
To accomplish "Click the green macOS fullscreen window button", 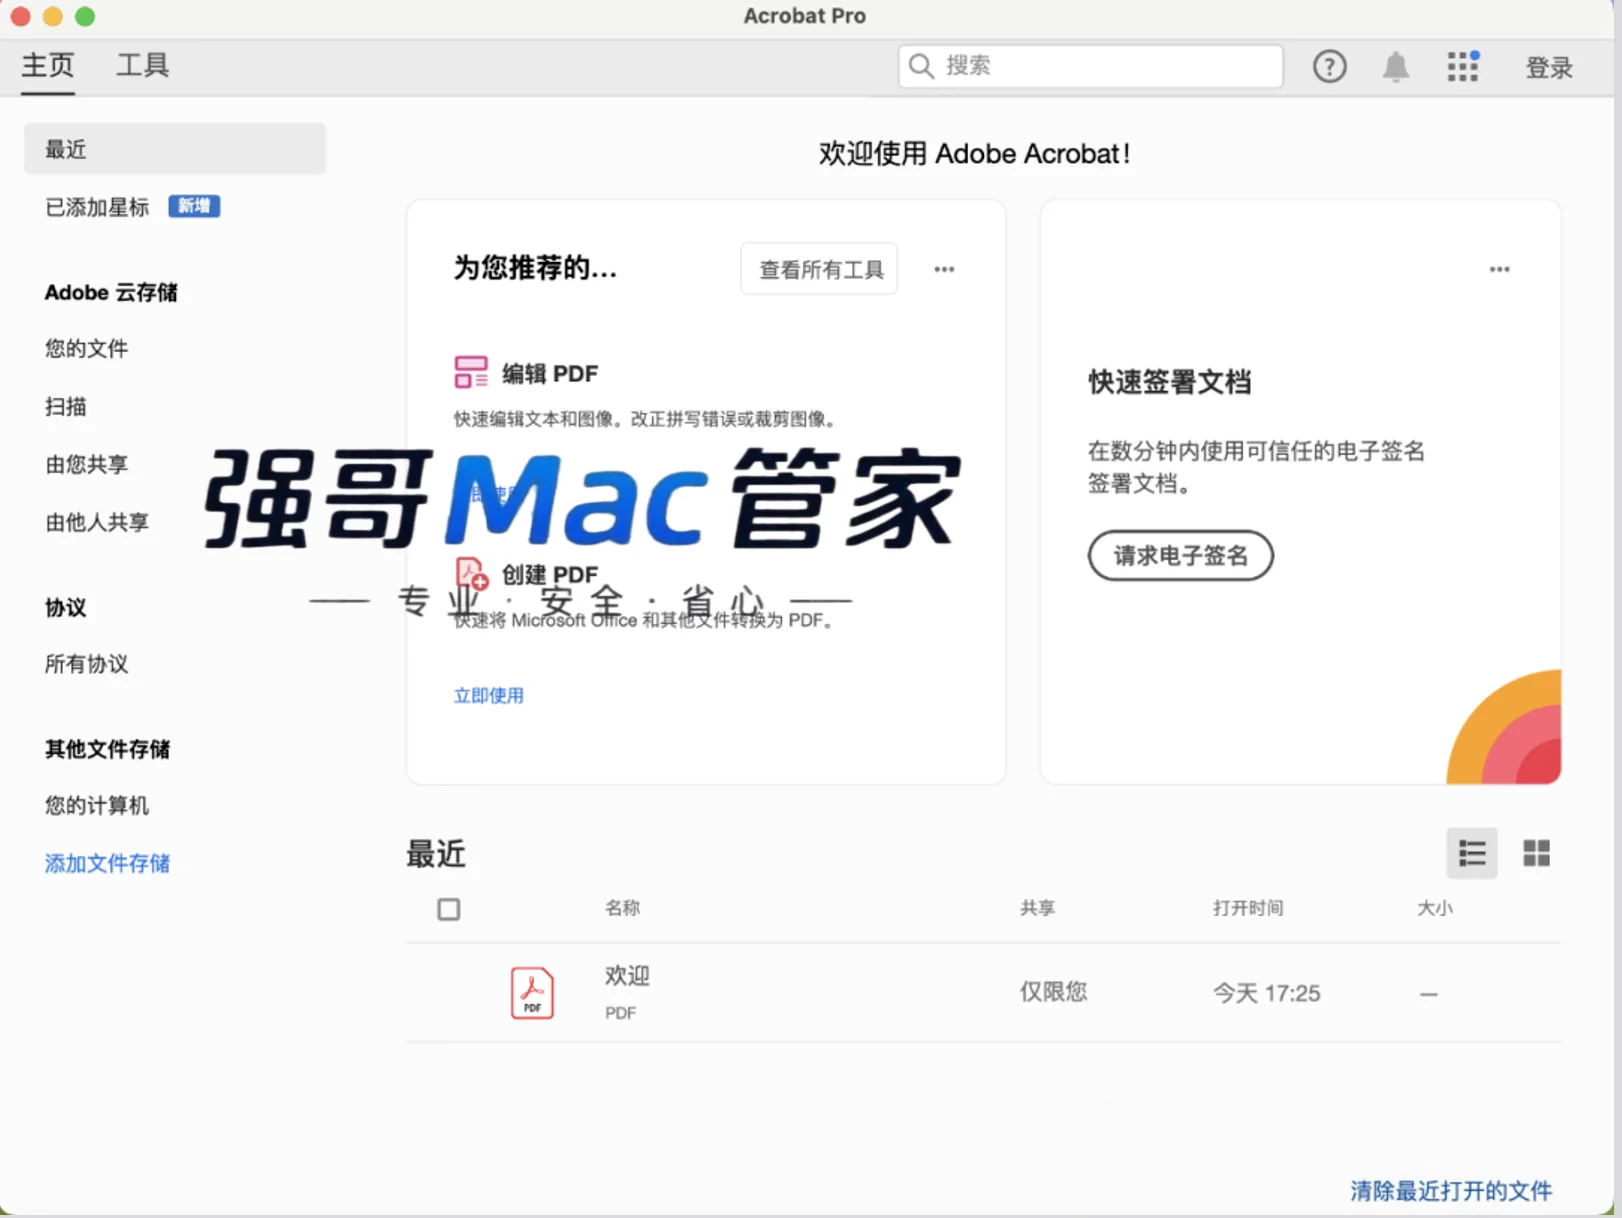I will pyautogui.click(x=85, y=16).
